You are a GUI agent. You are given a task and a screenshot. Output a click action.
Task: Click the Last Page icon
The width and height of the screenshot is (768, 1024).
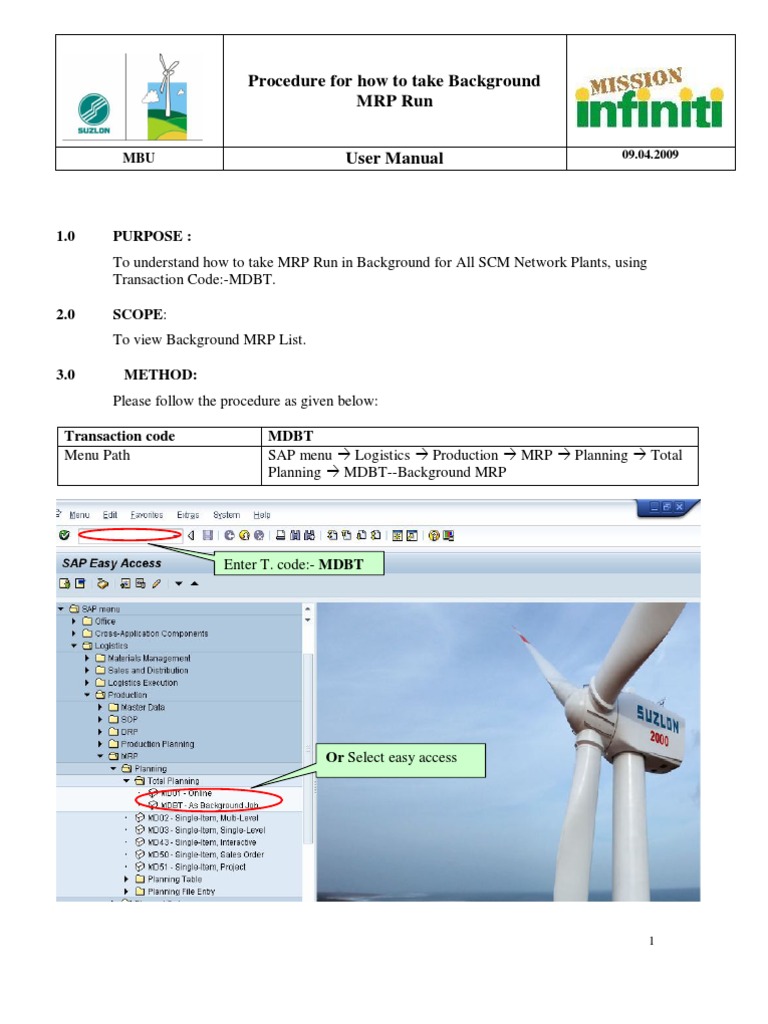(x=376, y=536)
